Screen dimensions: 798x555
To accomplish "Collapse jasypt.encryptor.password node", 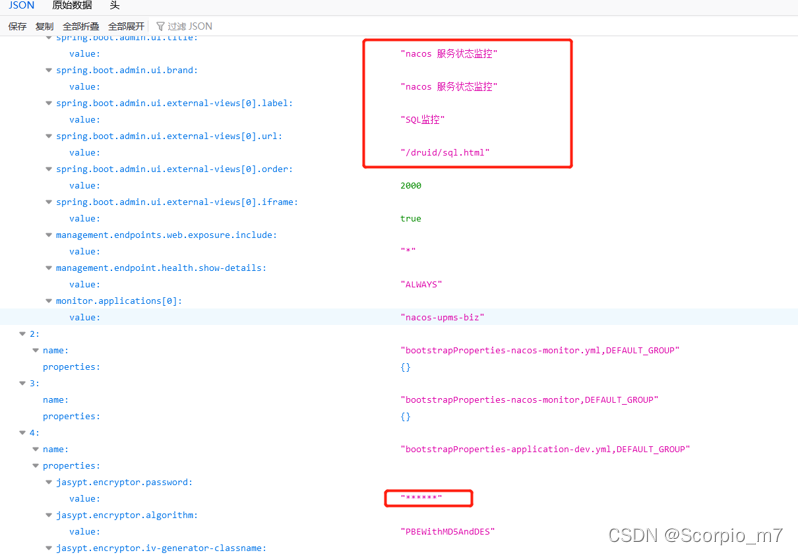I will point(49,482).
